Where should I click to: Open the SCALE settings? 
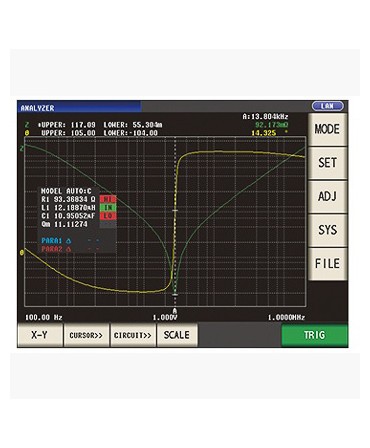[177, 335]
